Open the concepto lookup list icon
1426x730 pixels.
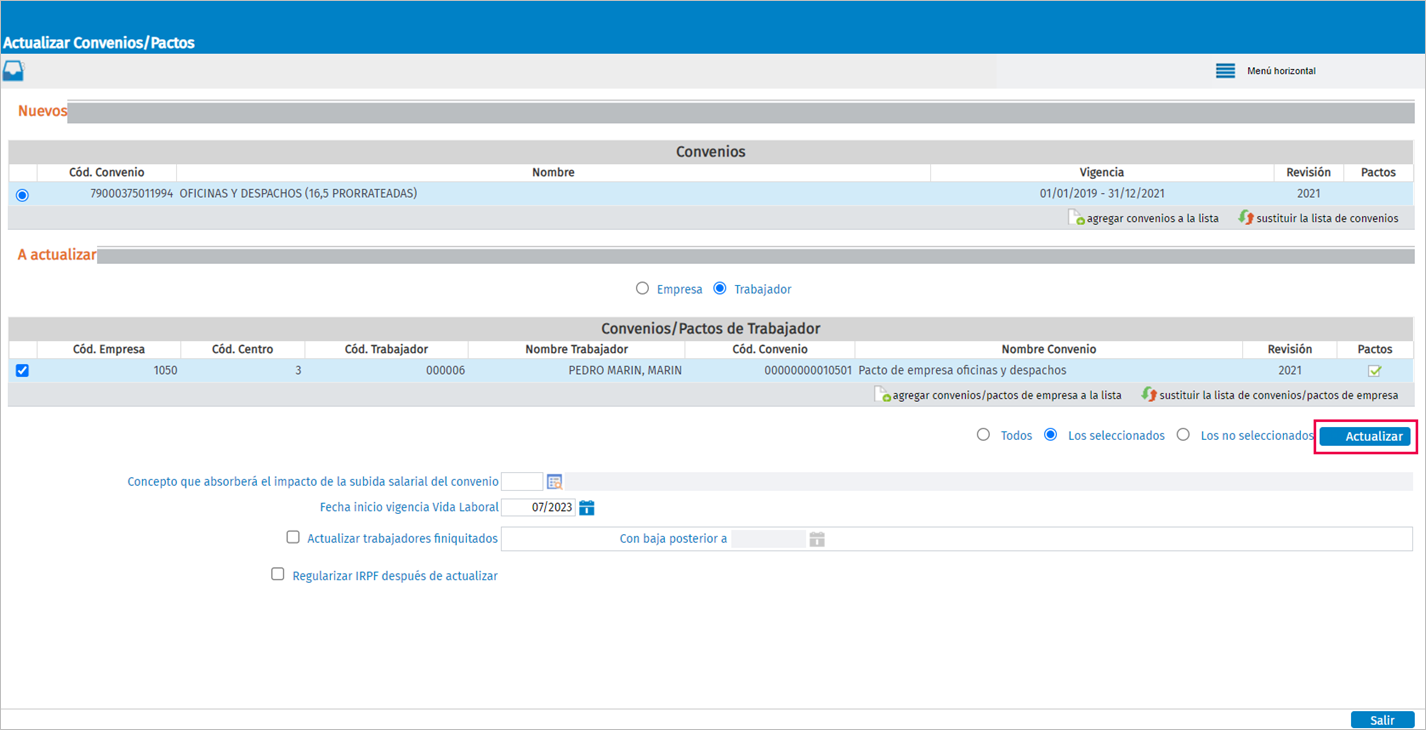tap(555, 482)
